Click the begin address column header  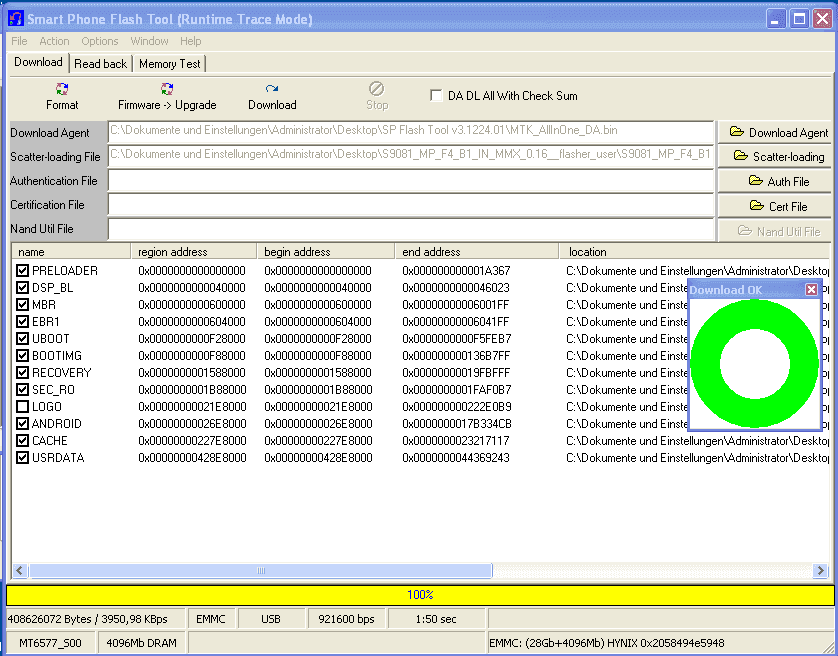pos(326,252)
